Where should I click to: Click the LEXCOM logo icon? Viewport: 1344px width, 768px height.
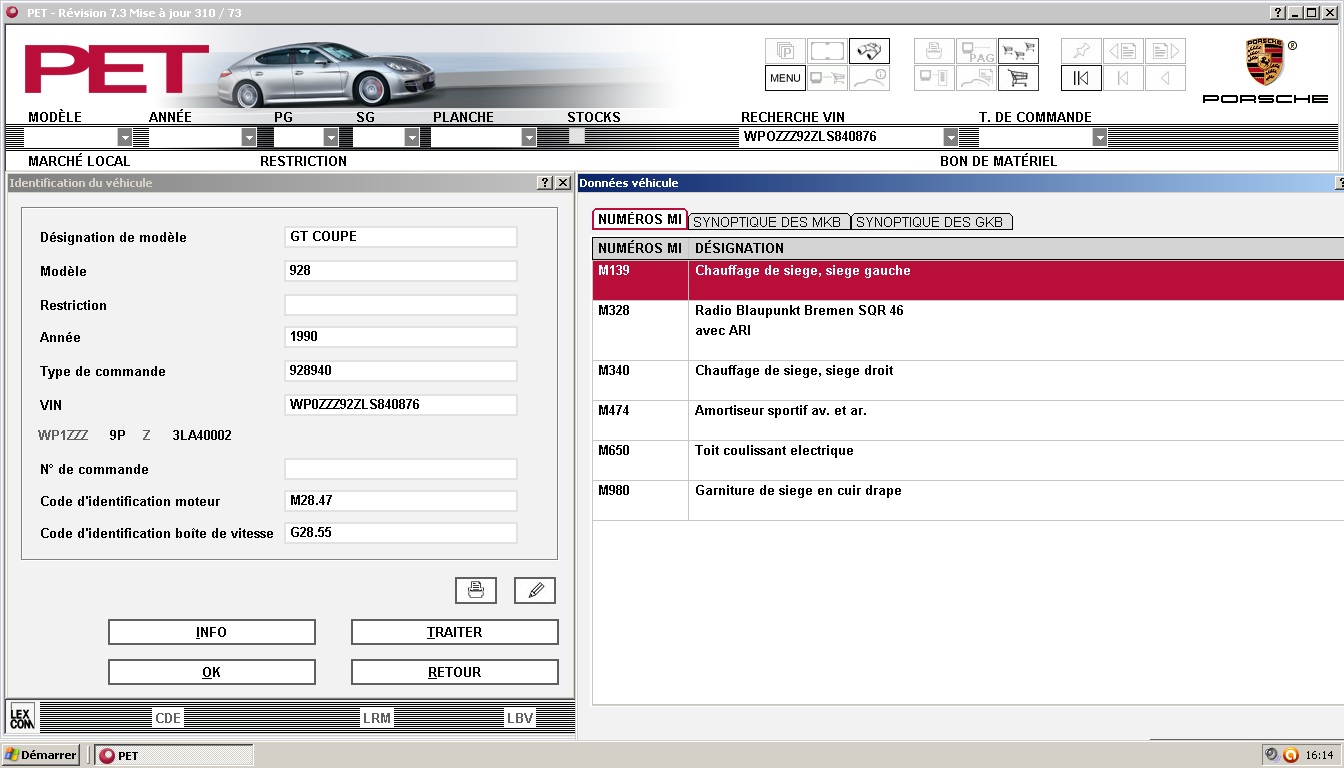pyautogui.click(x=22, y=716)
